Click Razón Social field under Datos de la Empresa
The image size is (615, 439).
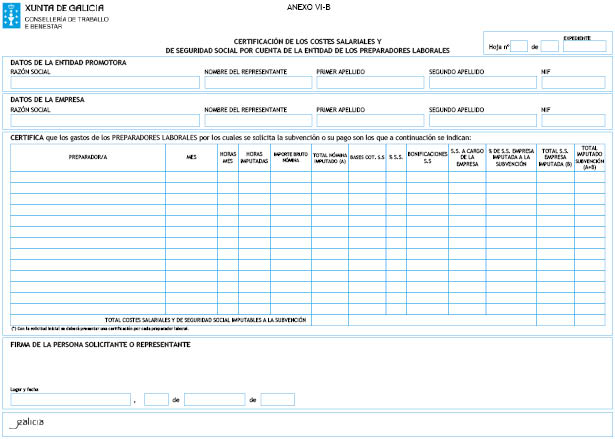click(x=104, y=120)
